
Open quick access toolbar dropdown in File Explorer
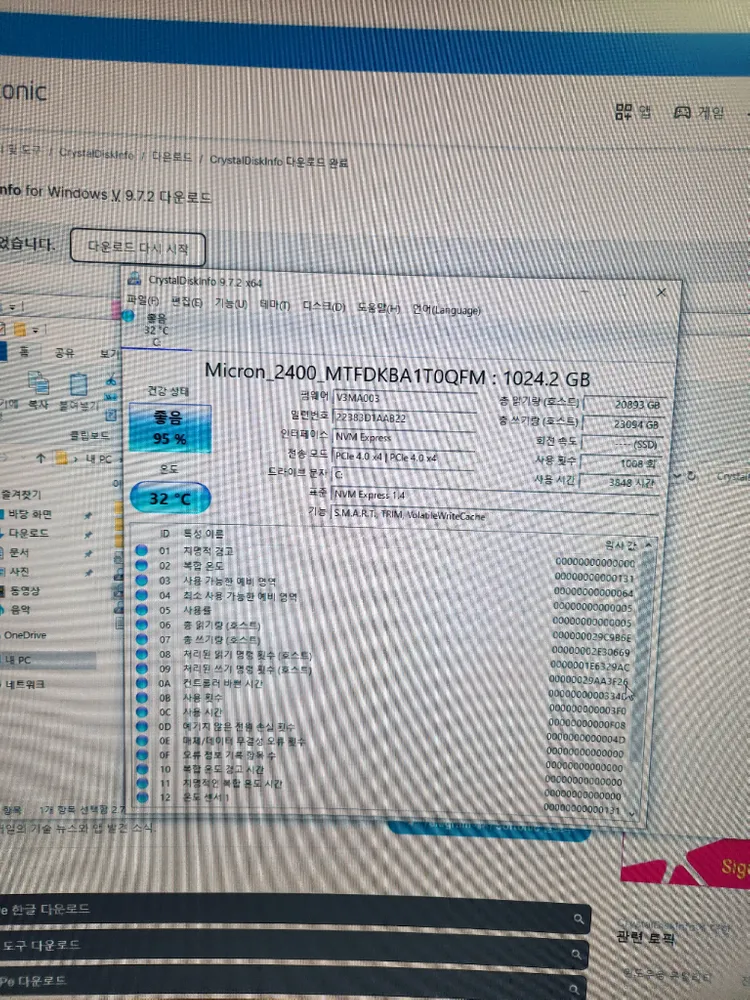click(x=35, y=330)
